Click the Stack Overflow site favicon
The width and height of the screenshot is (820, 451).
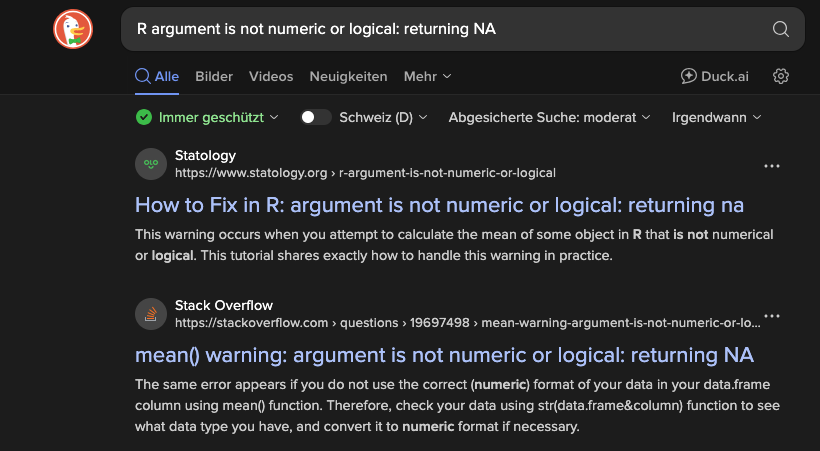tap(150, 314)
